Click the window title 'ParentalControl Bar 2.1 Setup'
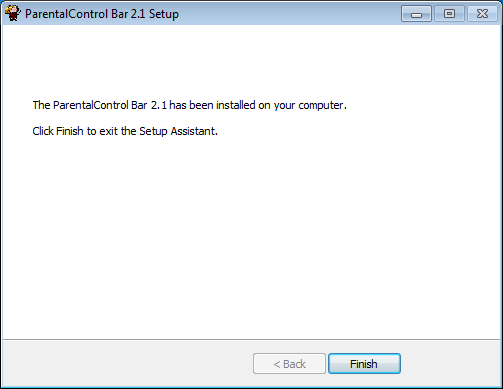The image size is (503, 389). click(102, 14)
